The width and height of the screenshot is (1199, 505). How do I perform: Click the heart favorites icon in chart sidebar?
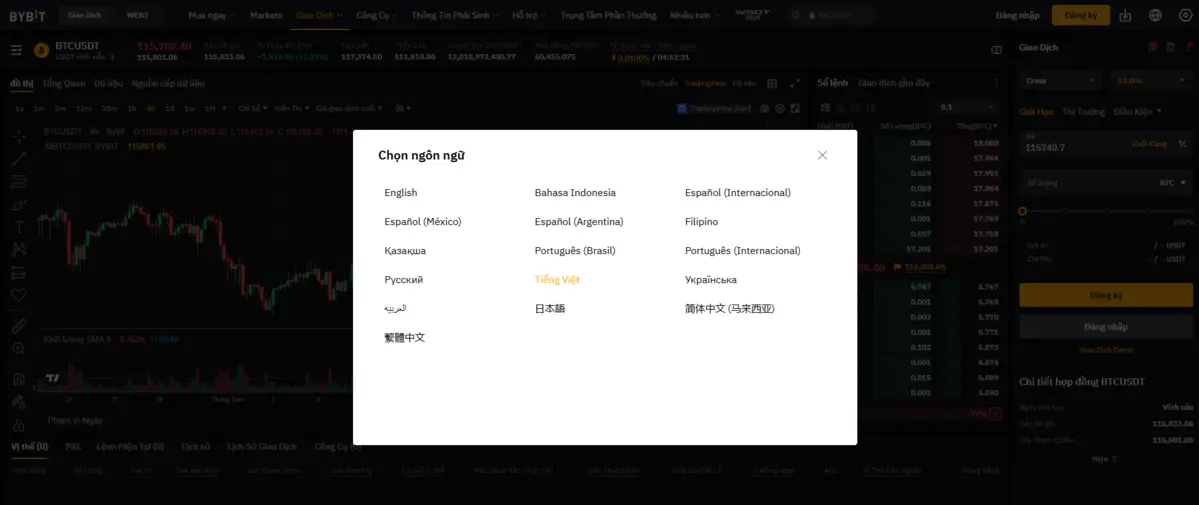(18, 295)
